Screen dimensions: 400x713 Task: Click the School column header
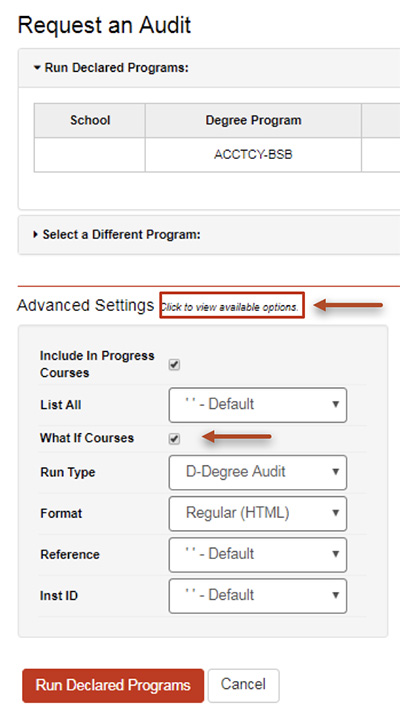90,121
